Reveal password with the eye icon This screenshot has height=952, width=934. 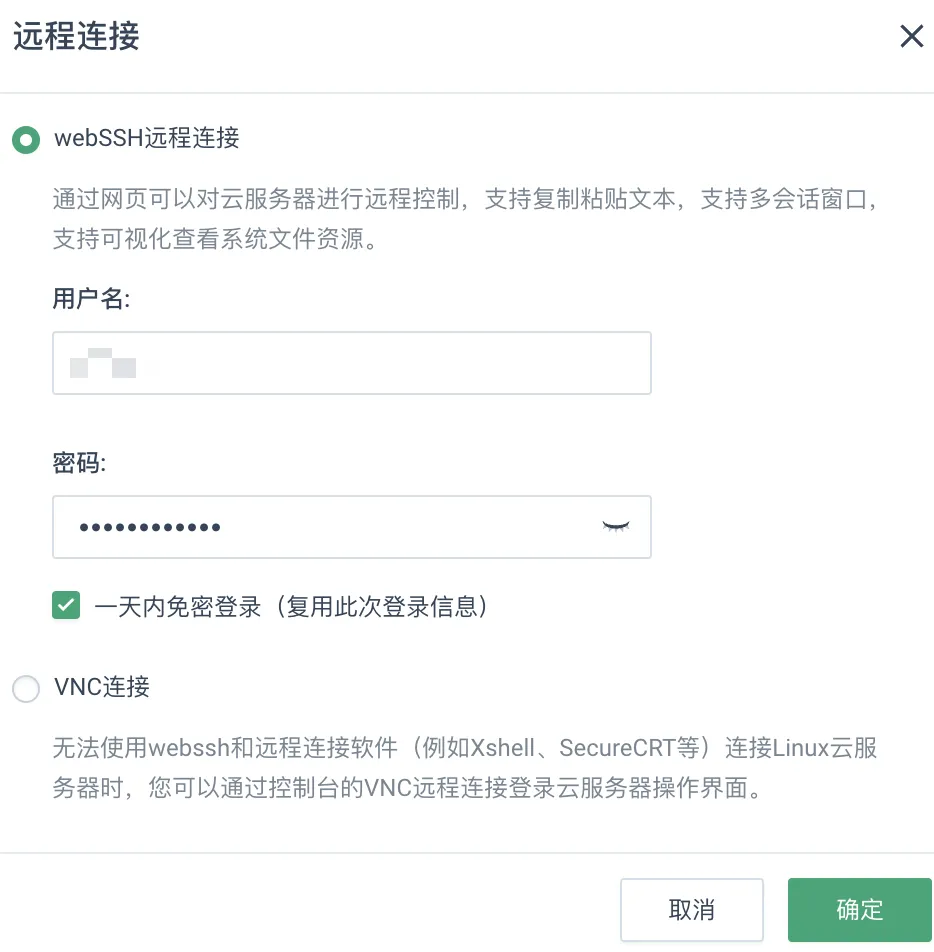coord(615,526)
